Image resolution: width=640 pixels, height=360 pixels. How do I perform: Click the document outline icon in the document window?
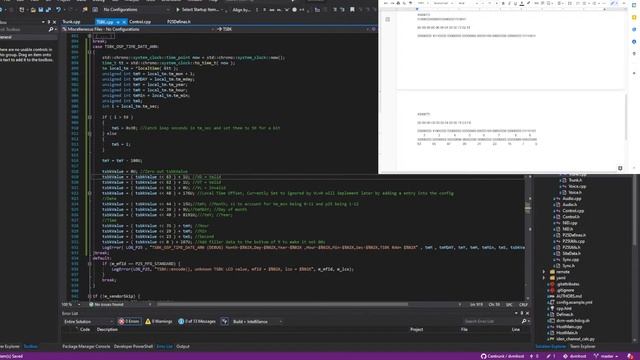[x=387, y=19]
